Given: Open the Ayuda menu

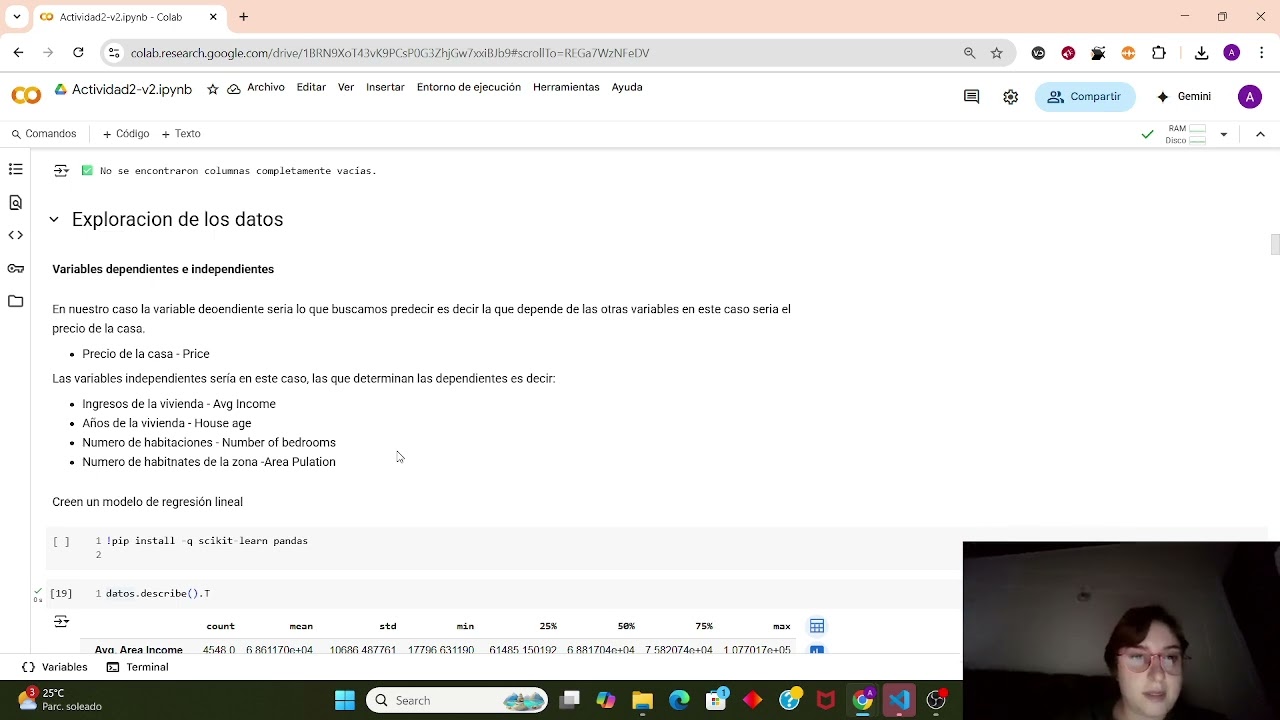Looking at the screenshot, I should [627, 87].
